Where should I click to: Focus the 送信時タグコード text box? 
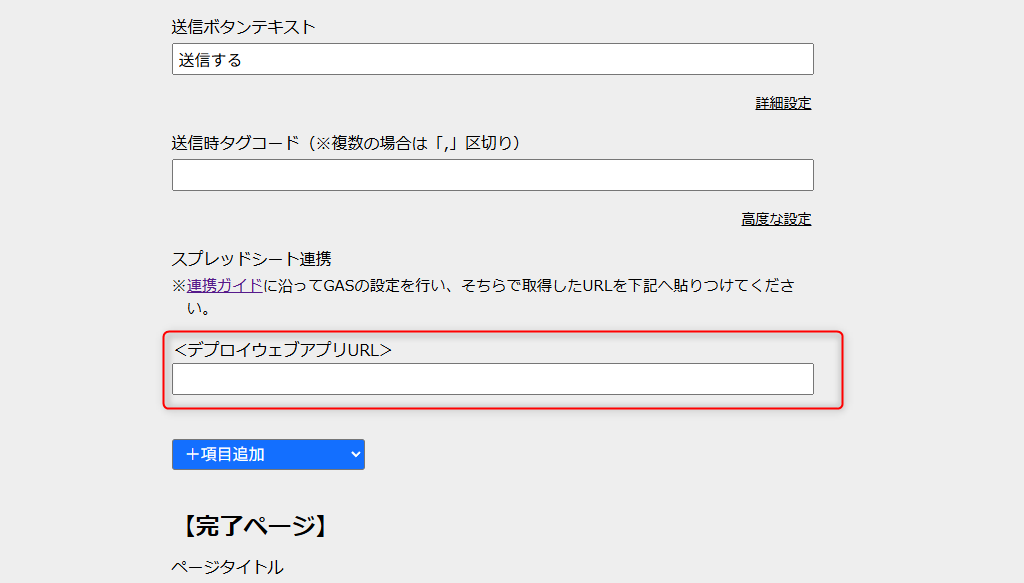coord(492,175)
